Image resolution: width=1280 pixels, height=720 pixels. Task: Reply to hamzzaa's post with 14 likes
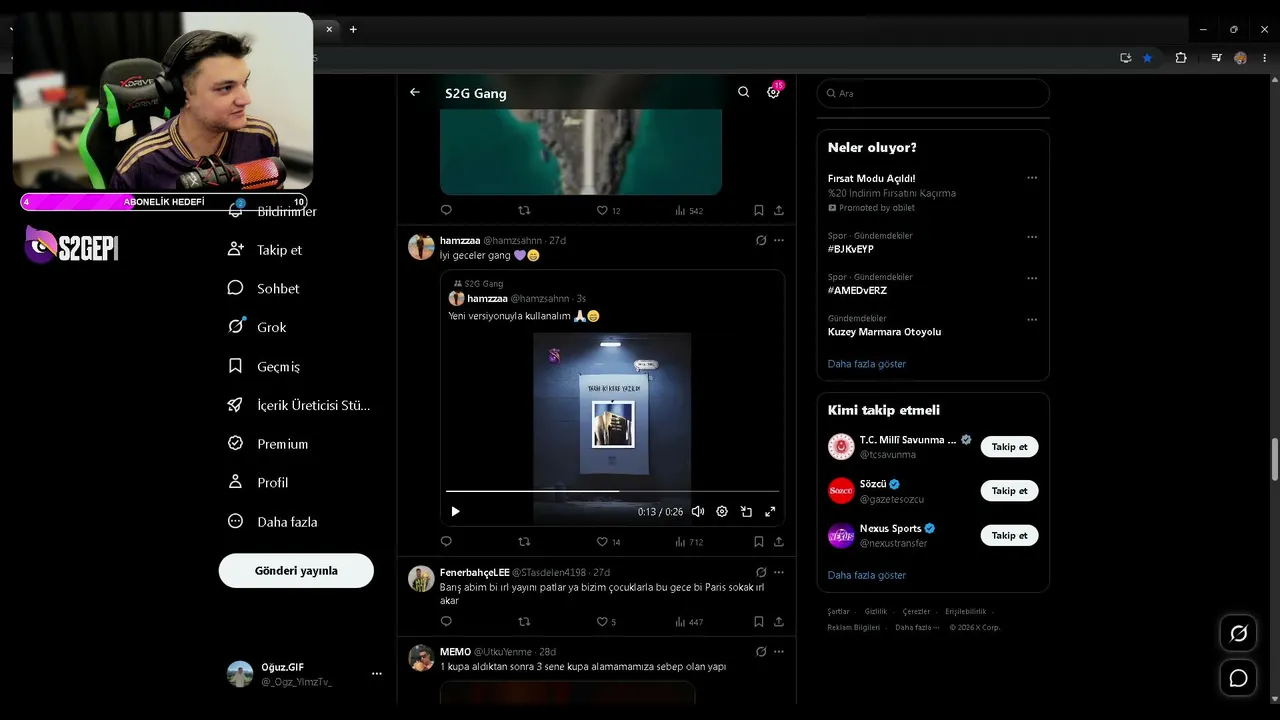[446, 542]
